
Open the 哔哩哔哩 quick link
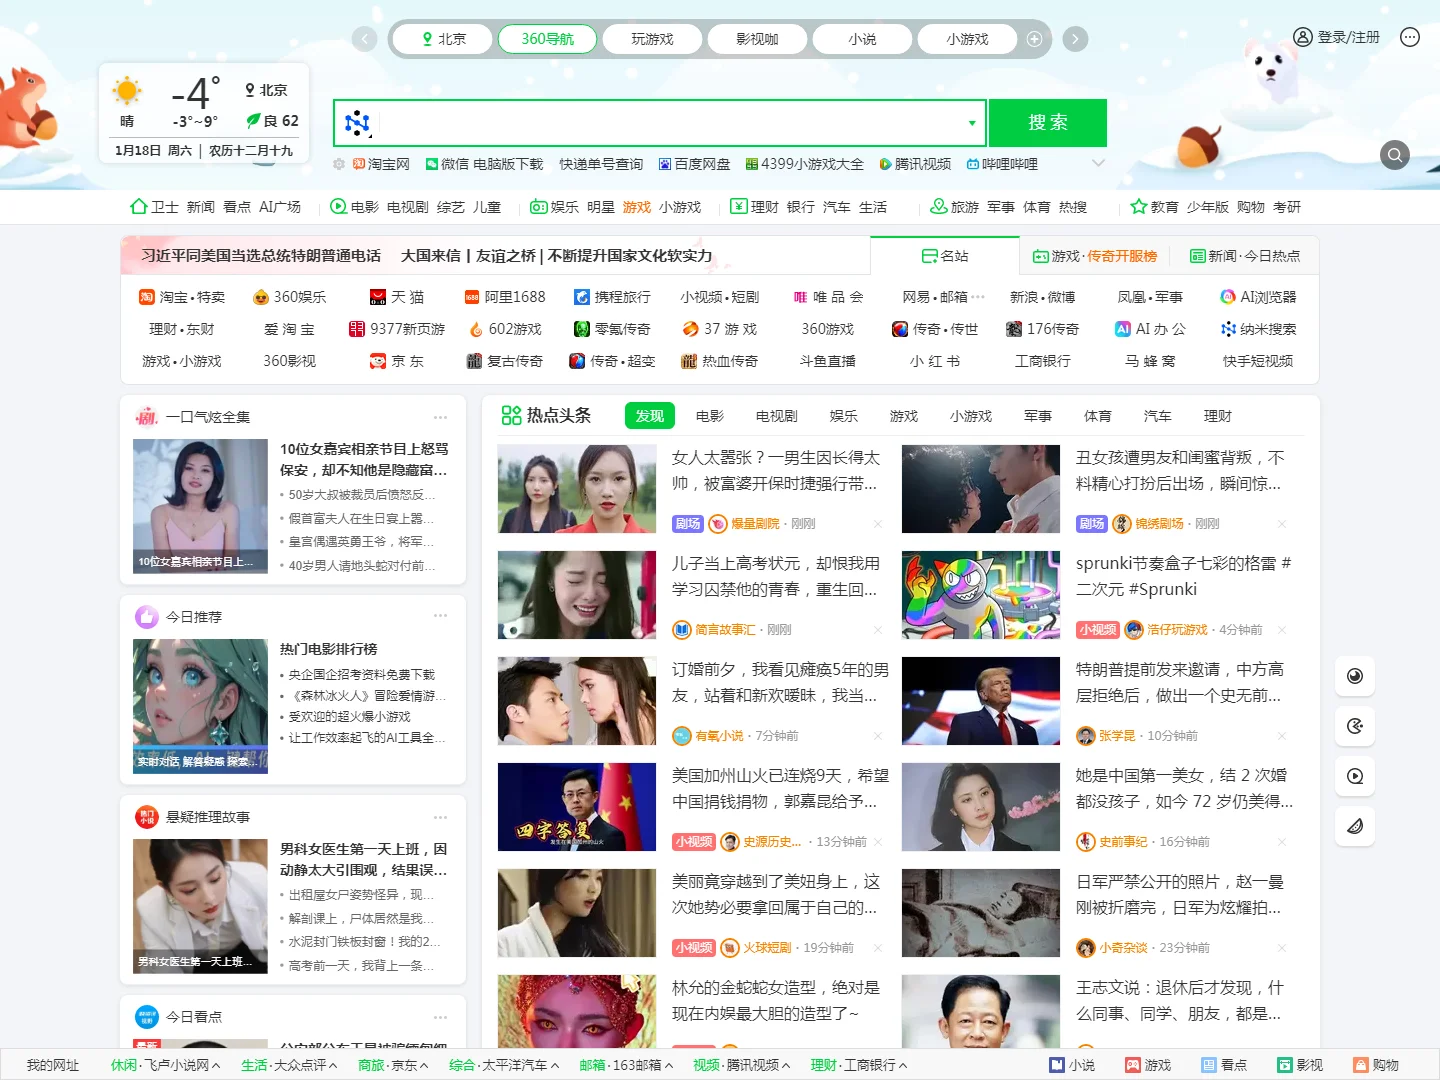1002,164
